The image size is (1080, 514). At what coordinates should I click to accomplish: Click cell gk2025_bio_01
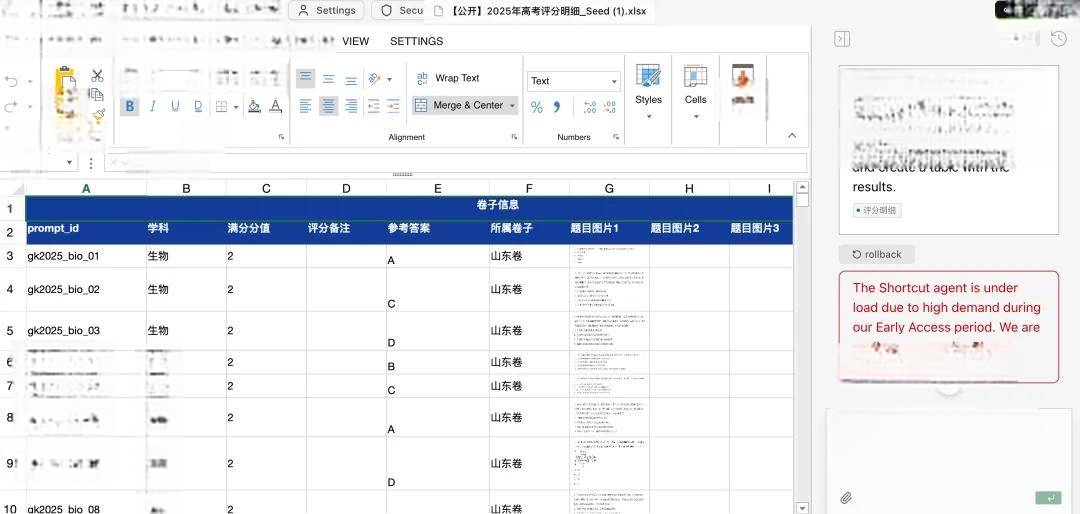86,256
